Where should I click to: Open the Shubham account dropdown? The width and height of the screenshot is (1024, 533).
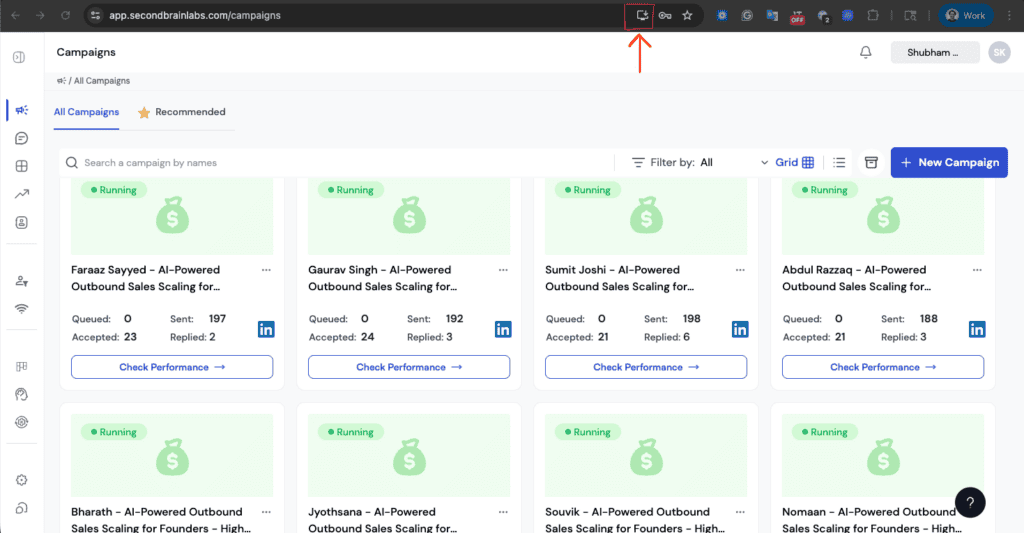(935, 53)
